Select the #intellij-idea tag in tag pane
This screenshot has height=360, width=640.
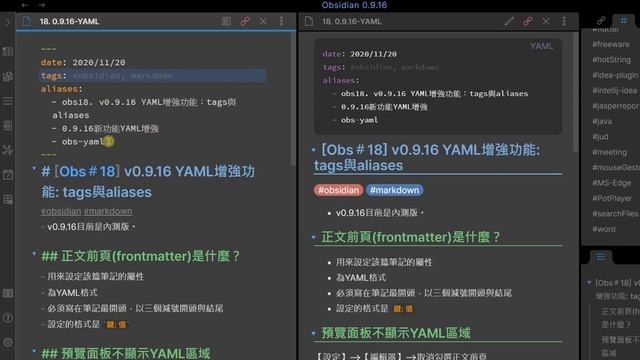tap(615, 91)
